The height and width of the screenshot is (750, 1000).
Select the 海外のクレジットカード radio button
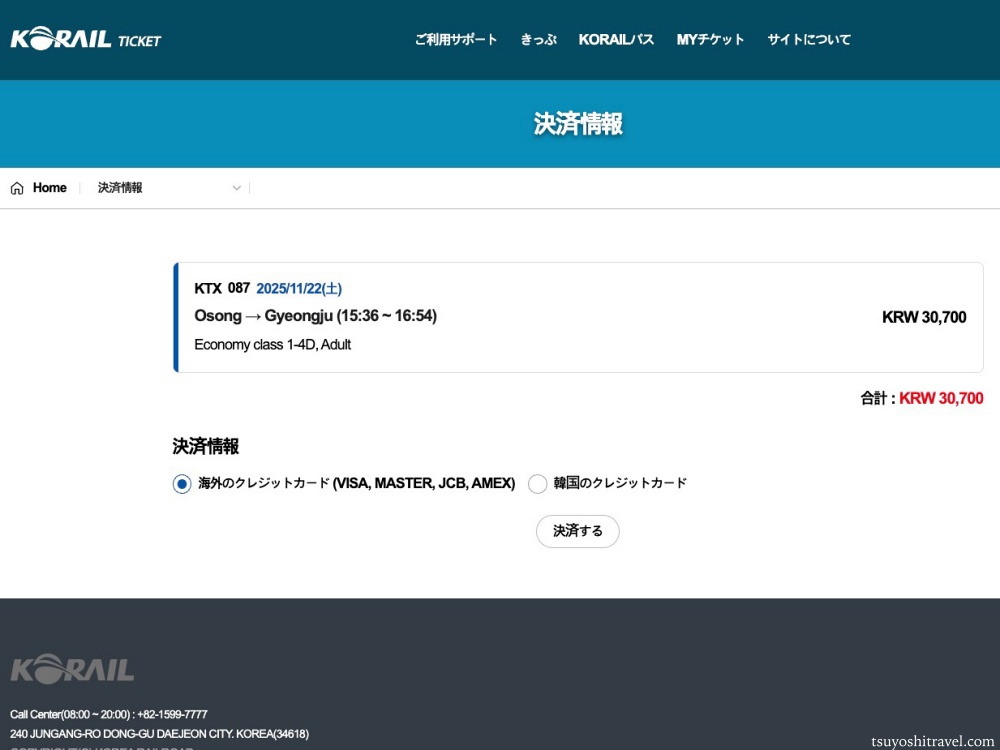click(x=182, y=484)
